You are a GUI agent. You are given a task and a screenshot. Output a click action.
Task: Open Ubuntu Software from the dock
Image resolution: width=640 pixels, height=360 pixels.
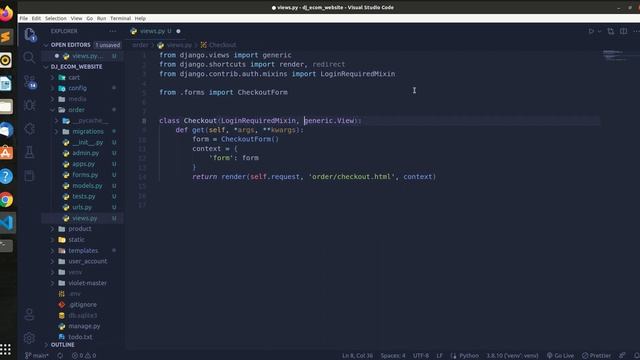[6, 153]
